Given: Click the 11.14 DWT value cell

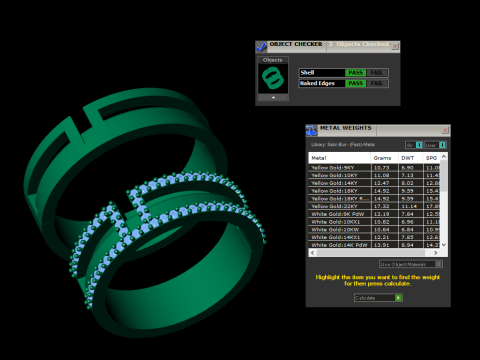Looking at the screenshot, I should 411,206.
